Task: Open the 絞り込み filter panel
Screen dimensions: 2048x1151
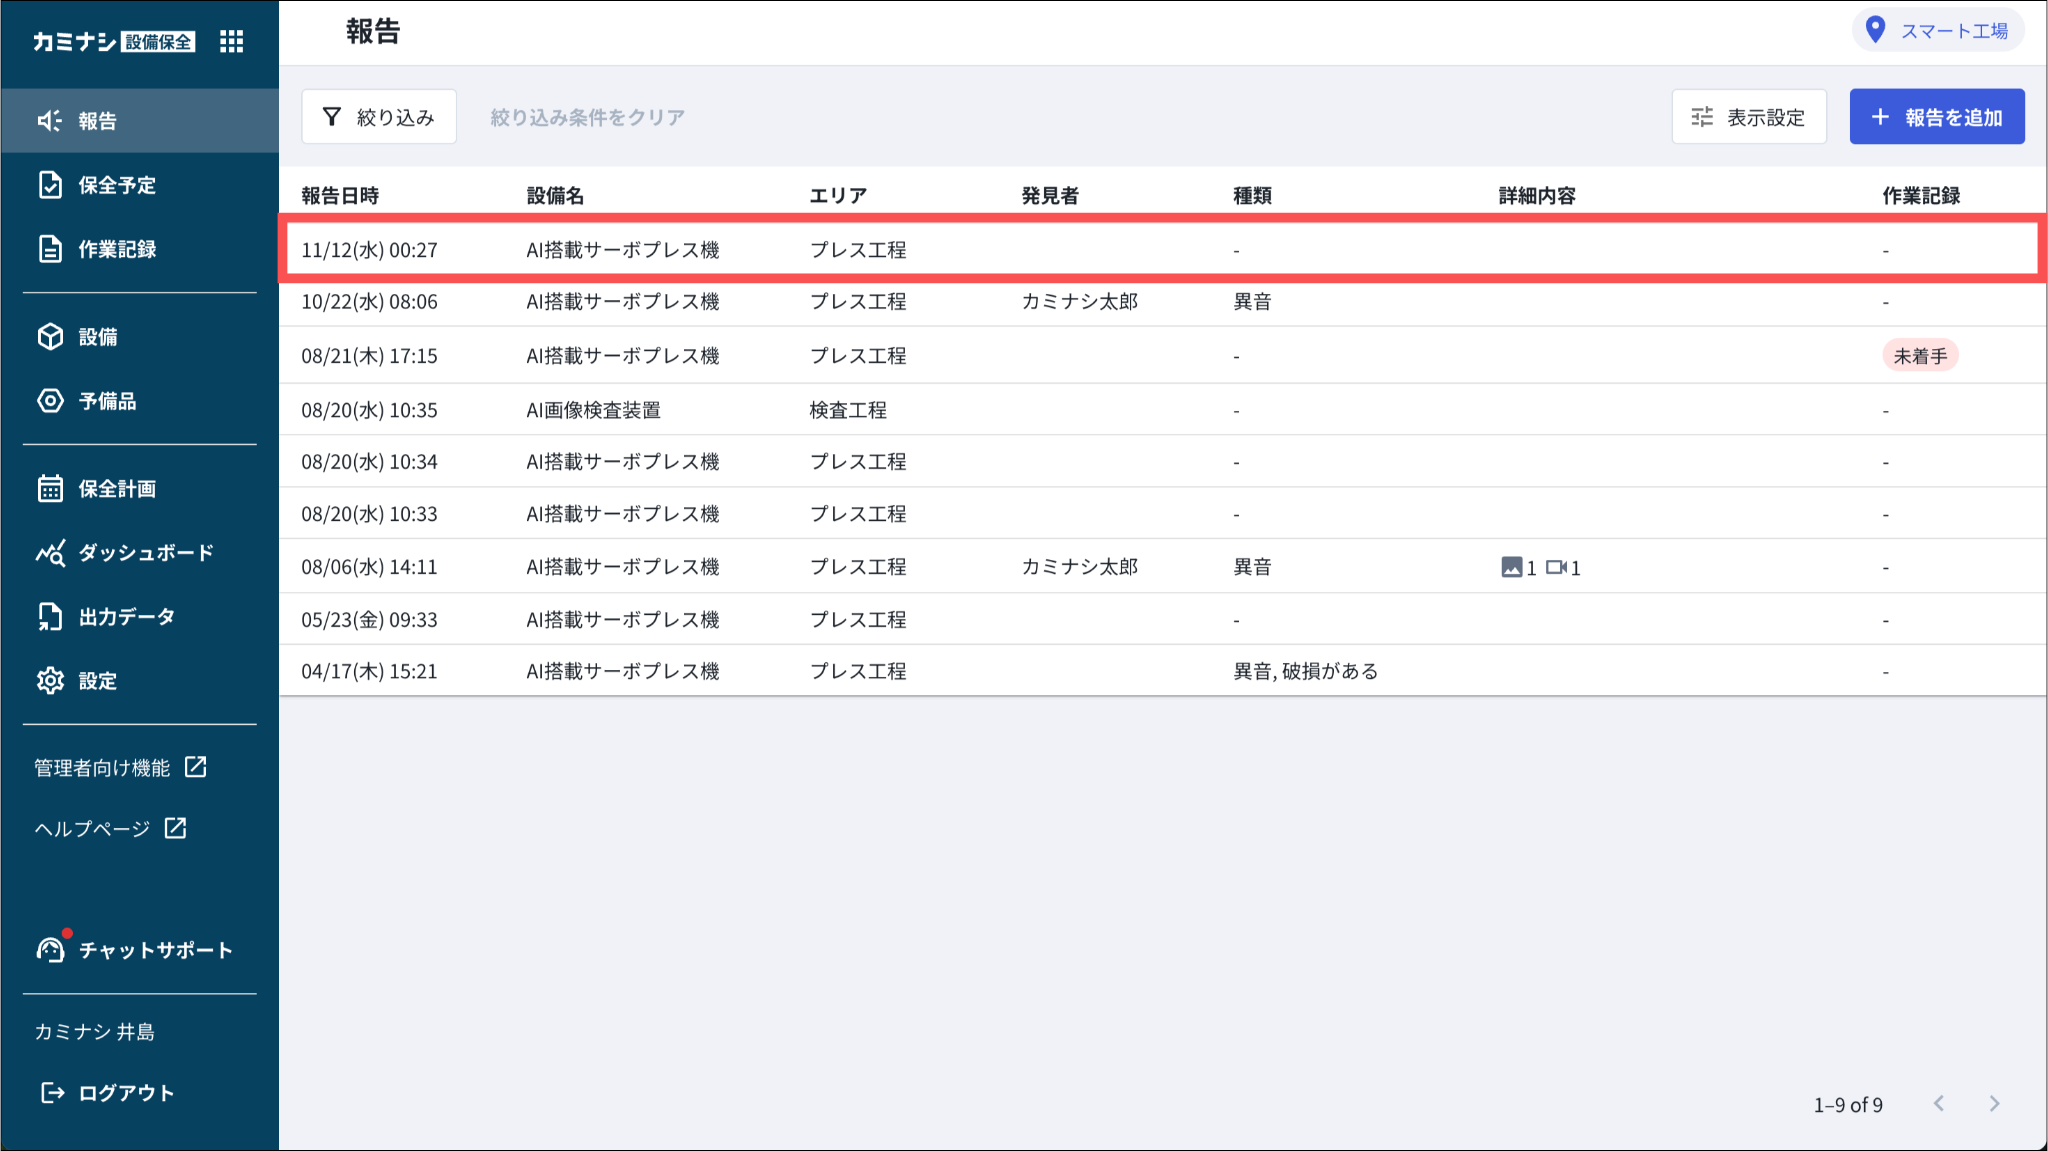Action: coord(379,117)
